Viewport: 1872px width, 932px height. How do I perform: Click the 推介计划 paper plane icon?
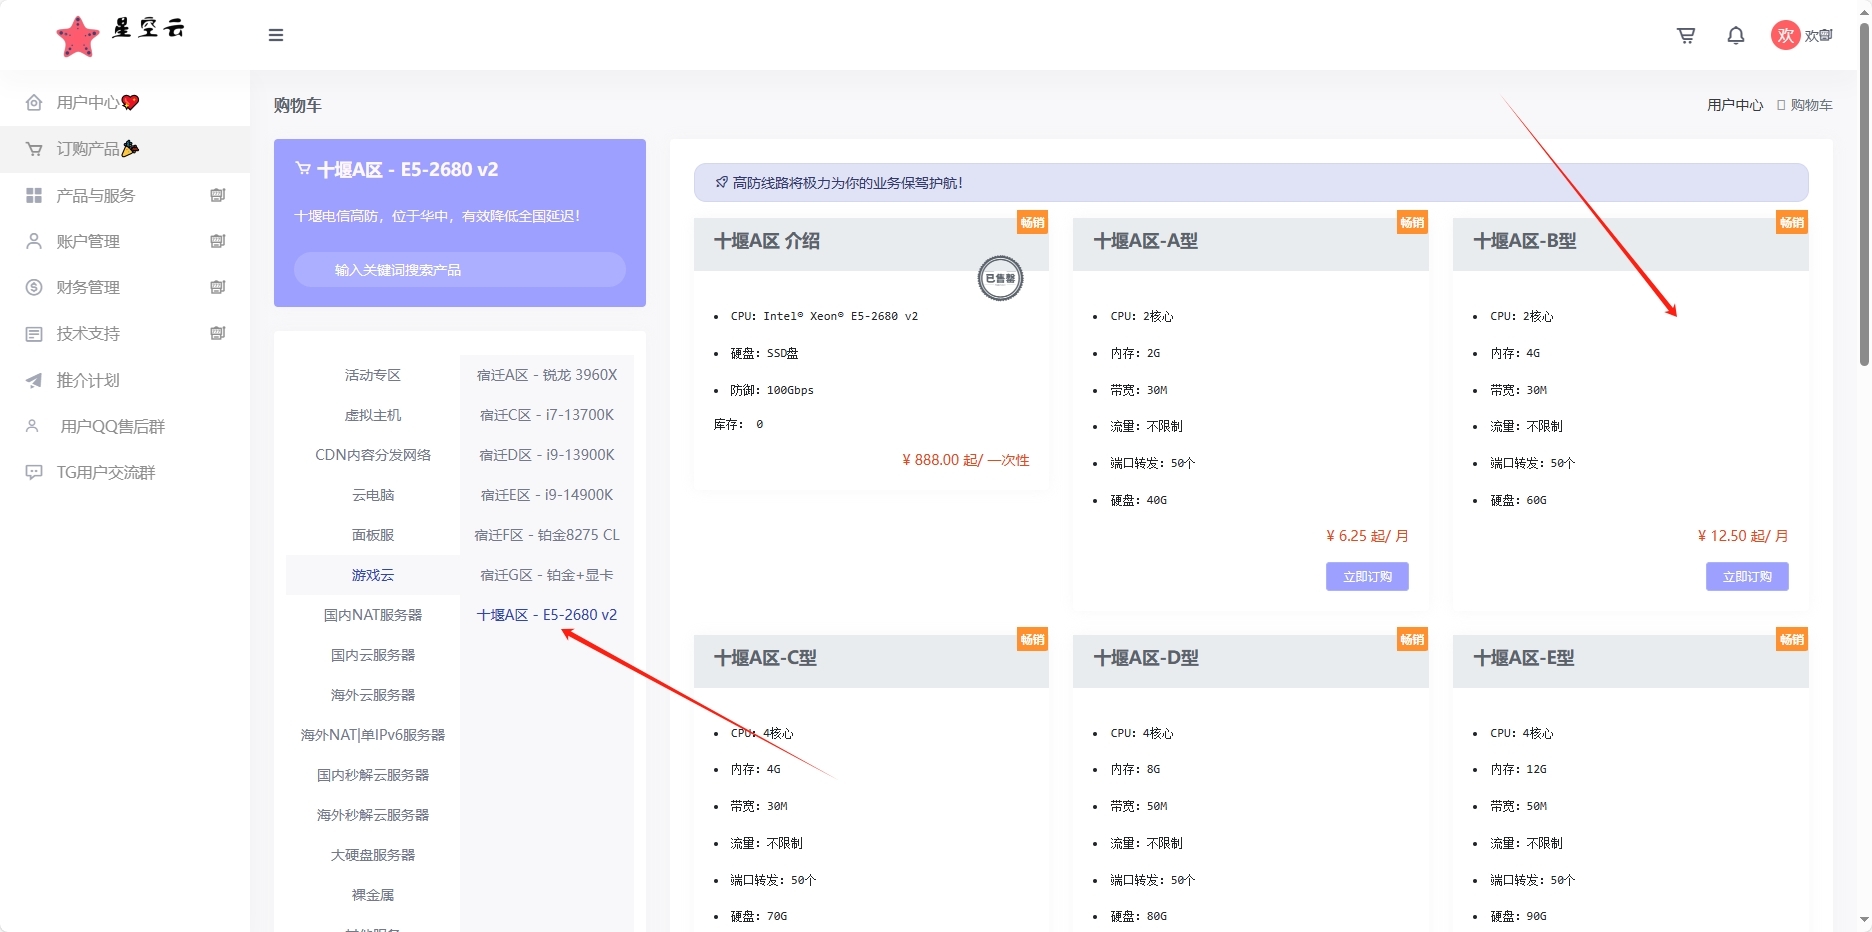[34, 380]
